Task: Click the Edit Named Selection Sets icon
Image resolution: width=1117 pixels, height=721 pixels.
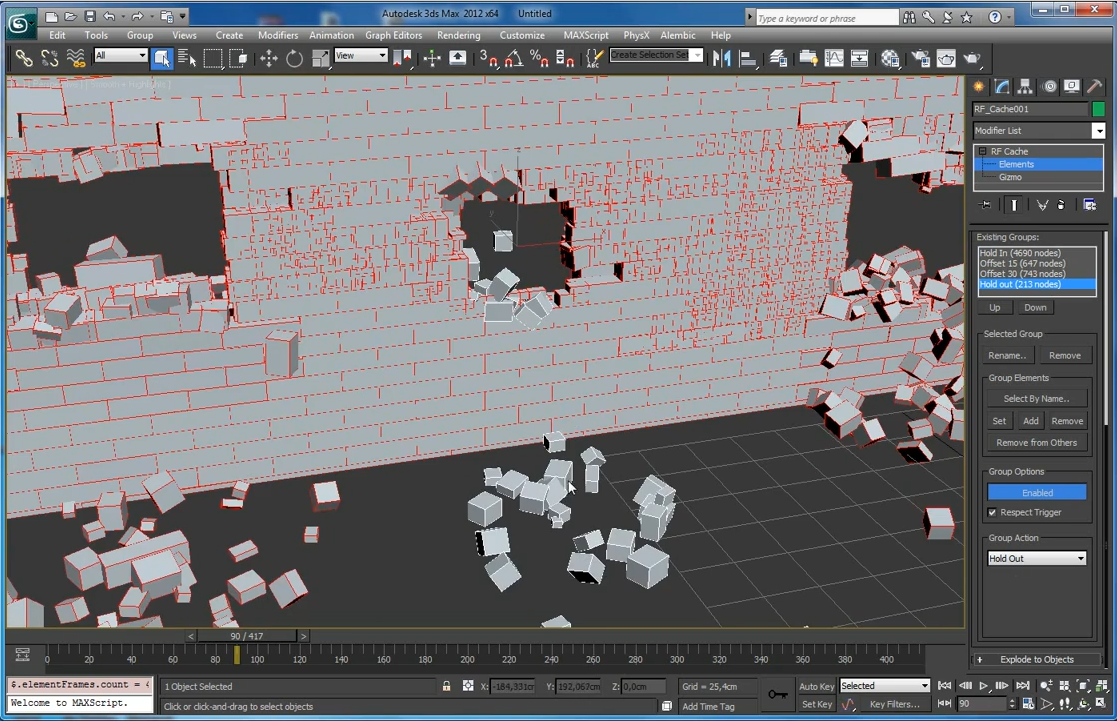Action: (594, 58)
